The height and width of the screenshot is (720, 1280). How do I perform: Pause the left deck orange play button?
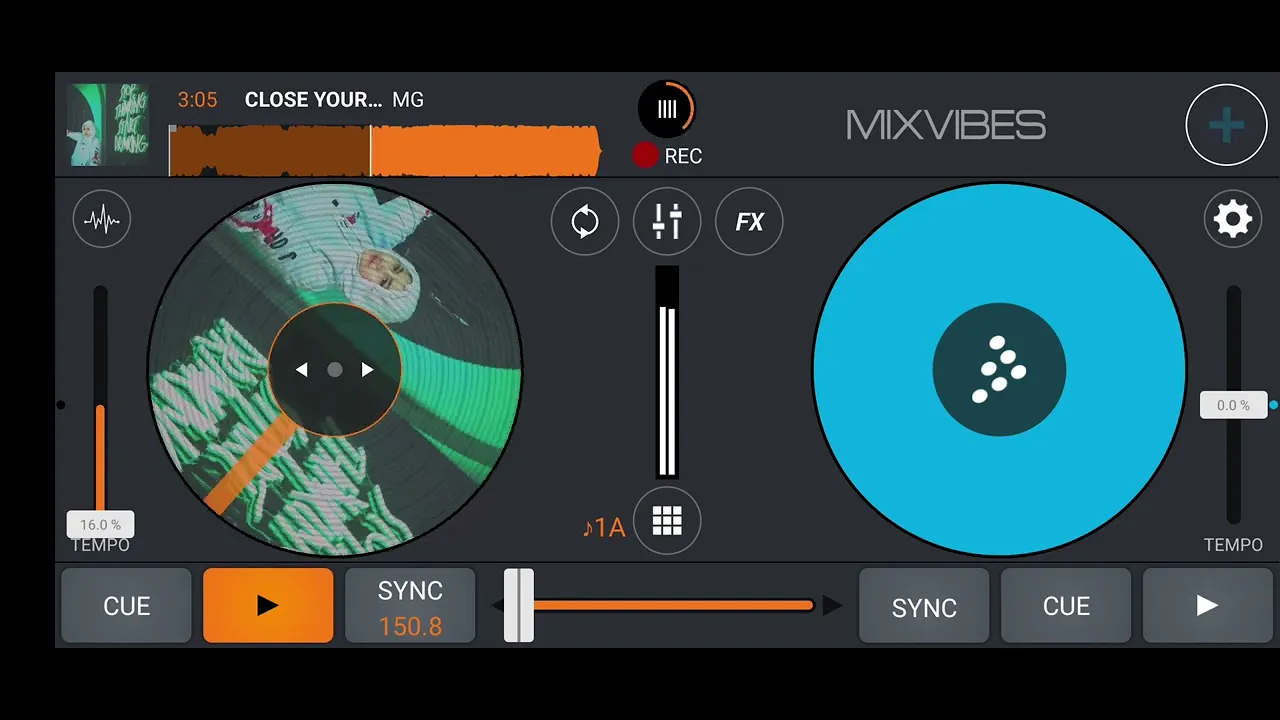click(268, 605)
